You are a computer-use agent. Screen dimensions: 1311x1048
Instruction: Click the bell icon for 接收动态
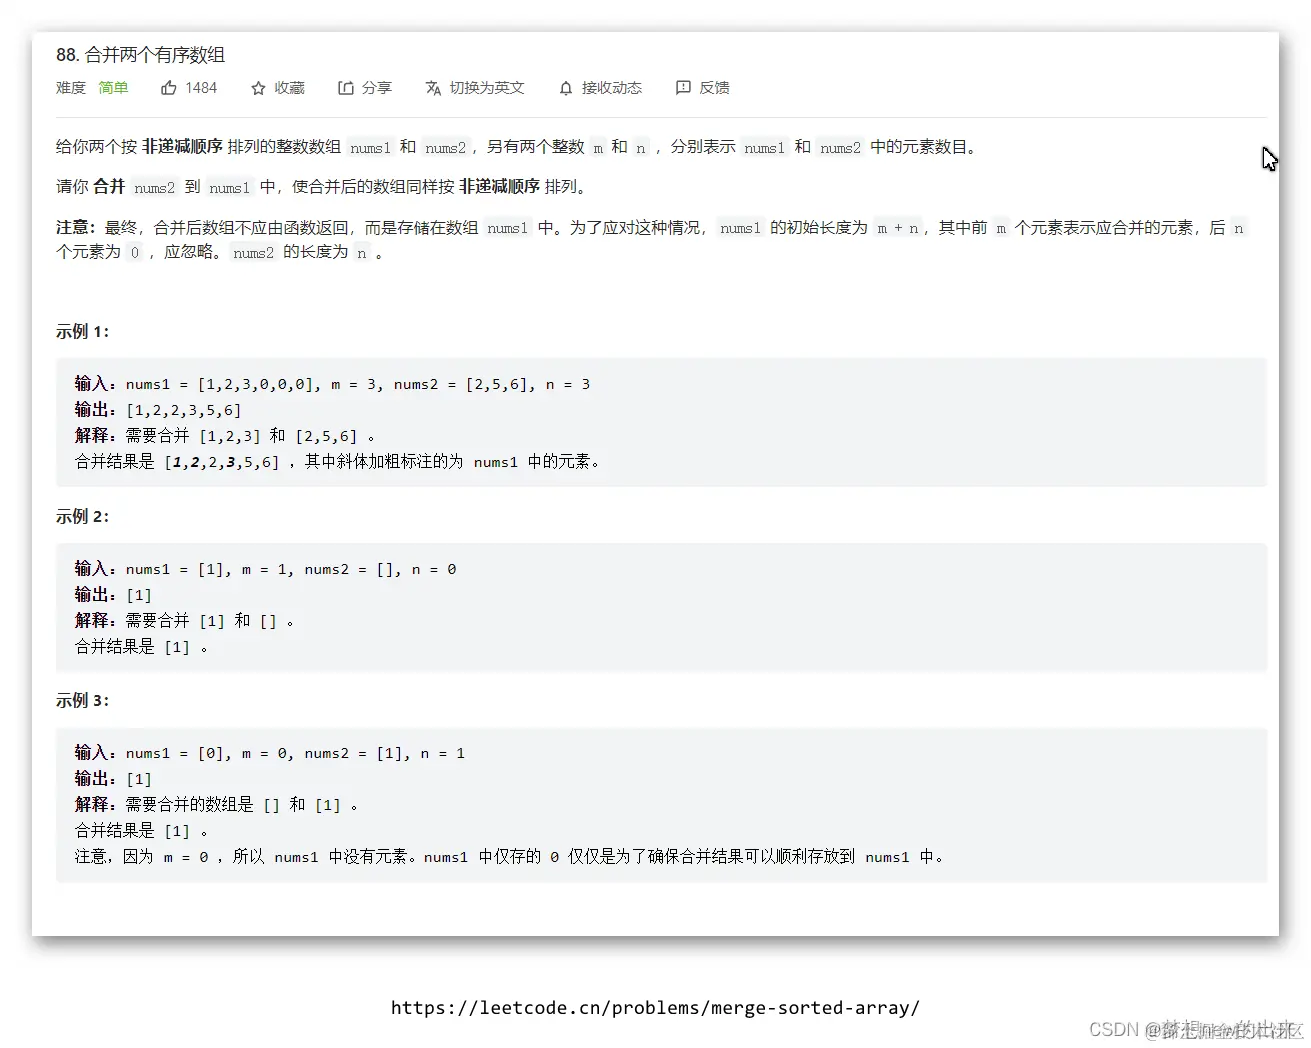click(x=565, y=88)
